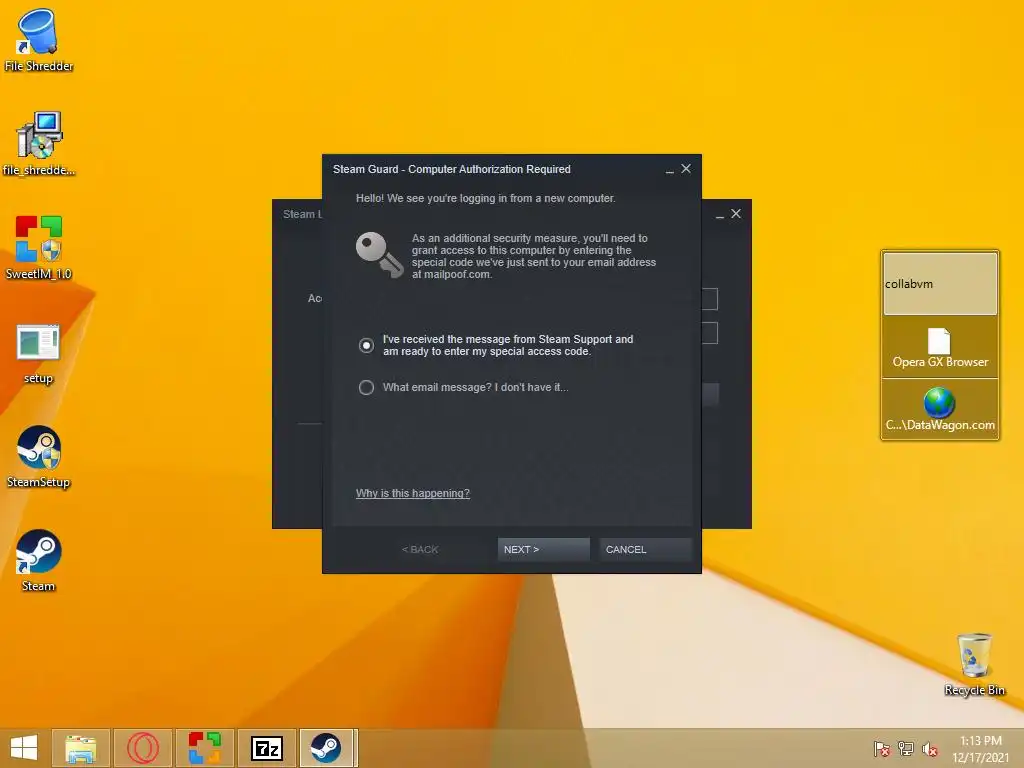
Task: Click the key icon in Steam Guard dialog
Action: pyautogui.click(x=379, y=255)
